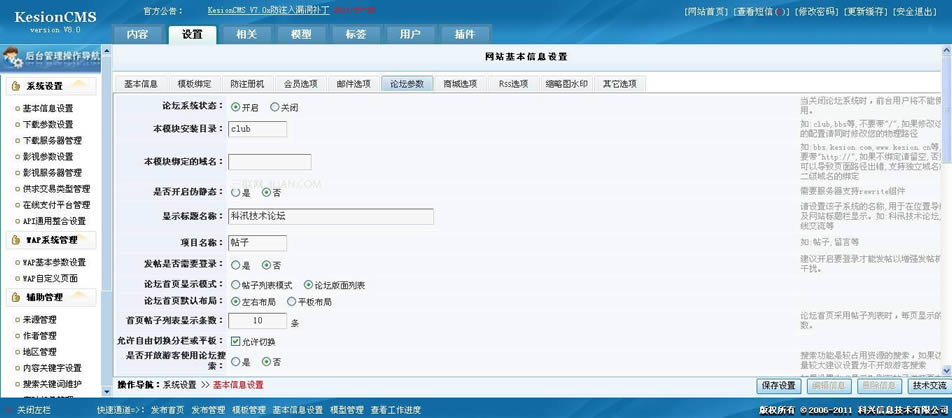
Task: Select 开启 for forum system status
Action: [x=235, y=107]
